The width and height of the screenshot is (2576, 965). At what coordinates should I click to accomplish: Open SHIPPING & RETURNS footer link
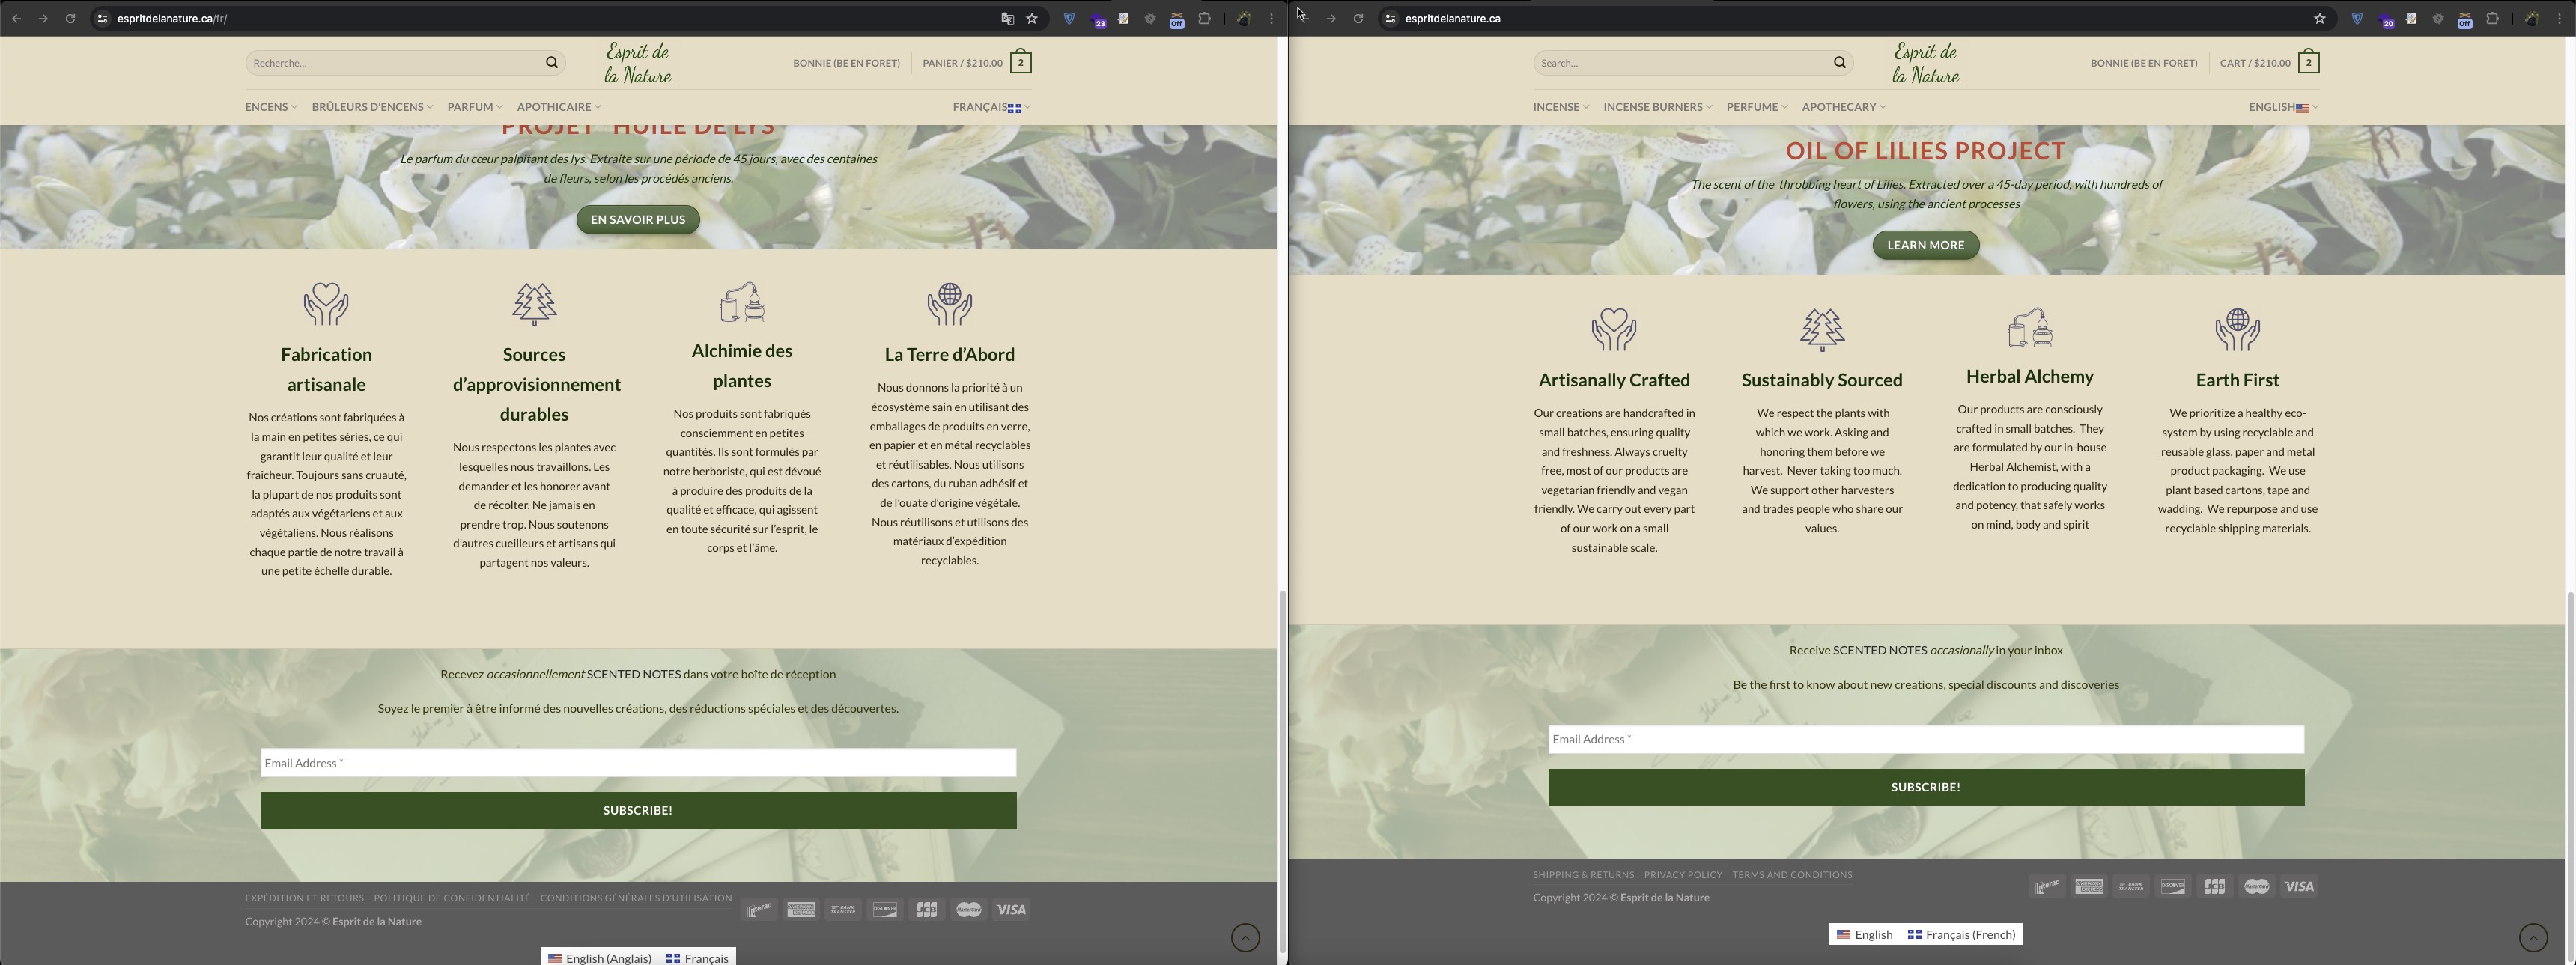(1583, 875)
